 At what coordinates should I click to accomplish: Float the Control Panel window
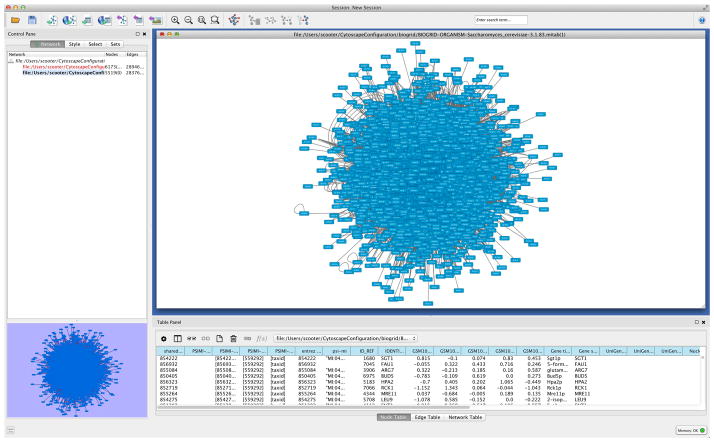click(138, 34)
